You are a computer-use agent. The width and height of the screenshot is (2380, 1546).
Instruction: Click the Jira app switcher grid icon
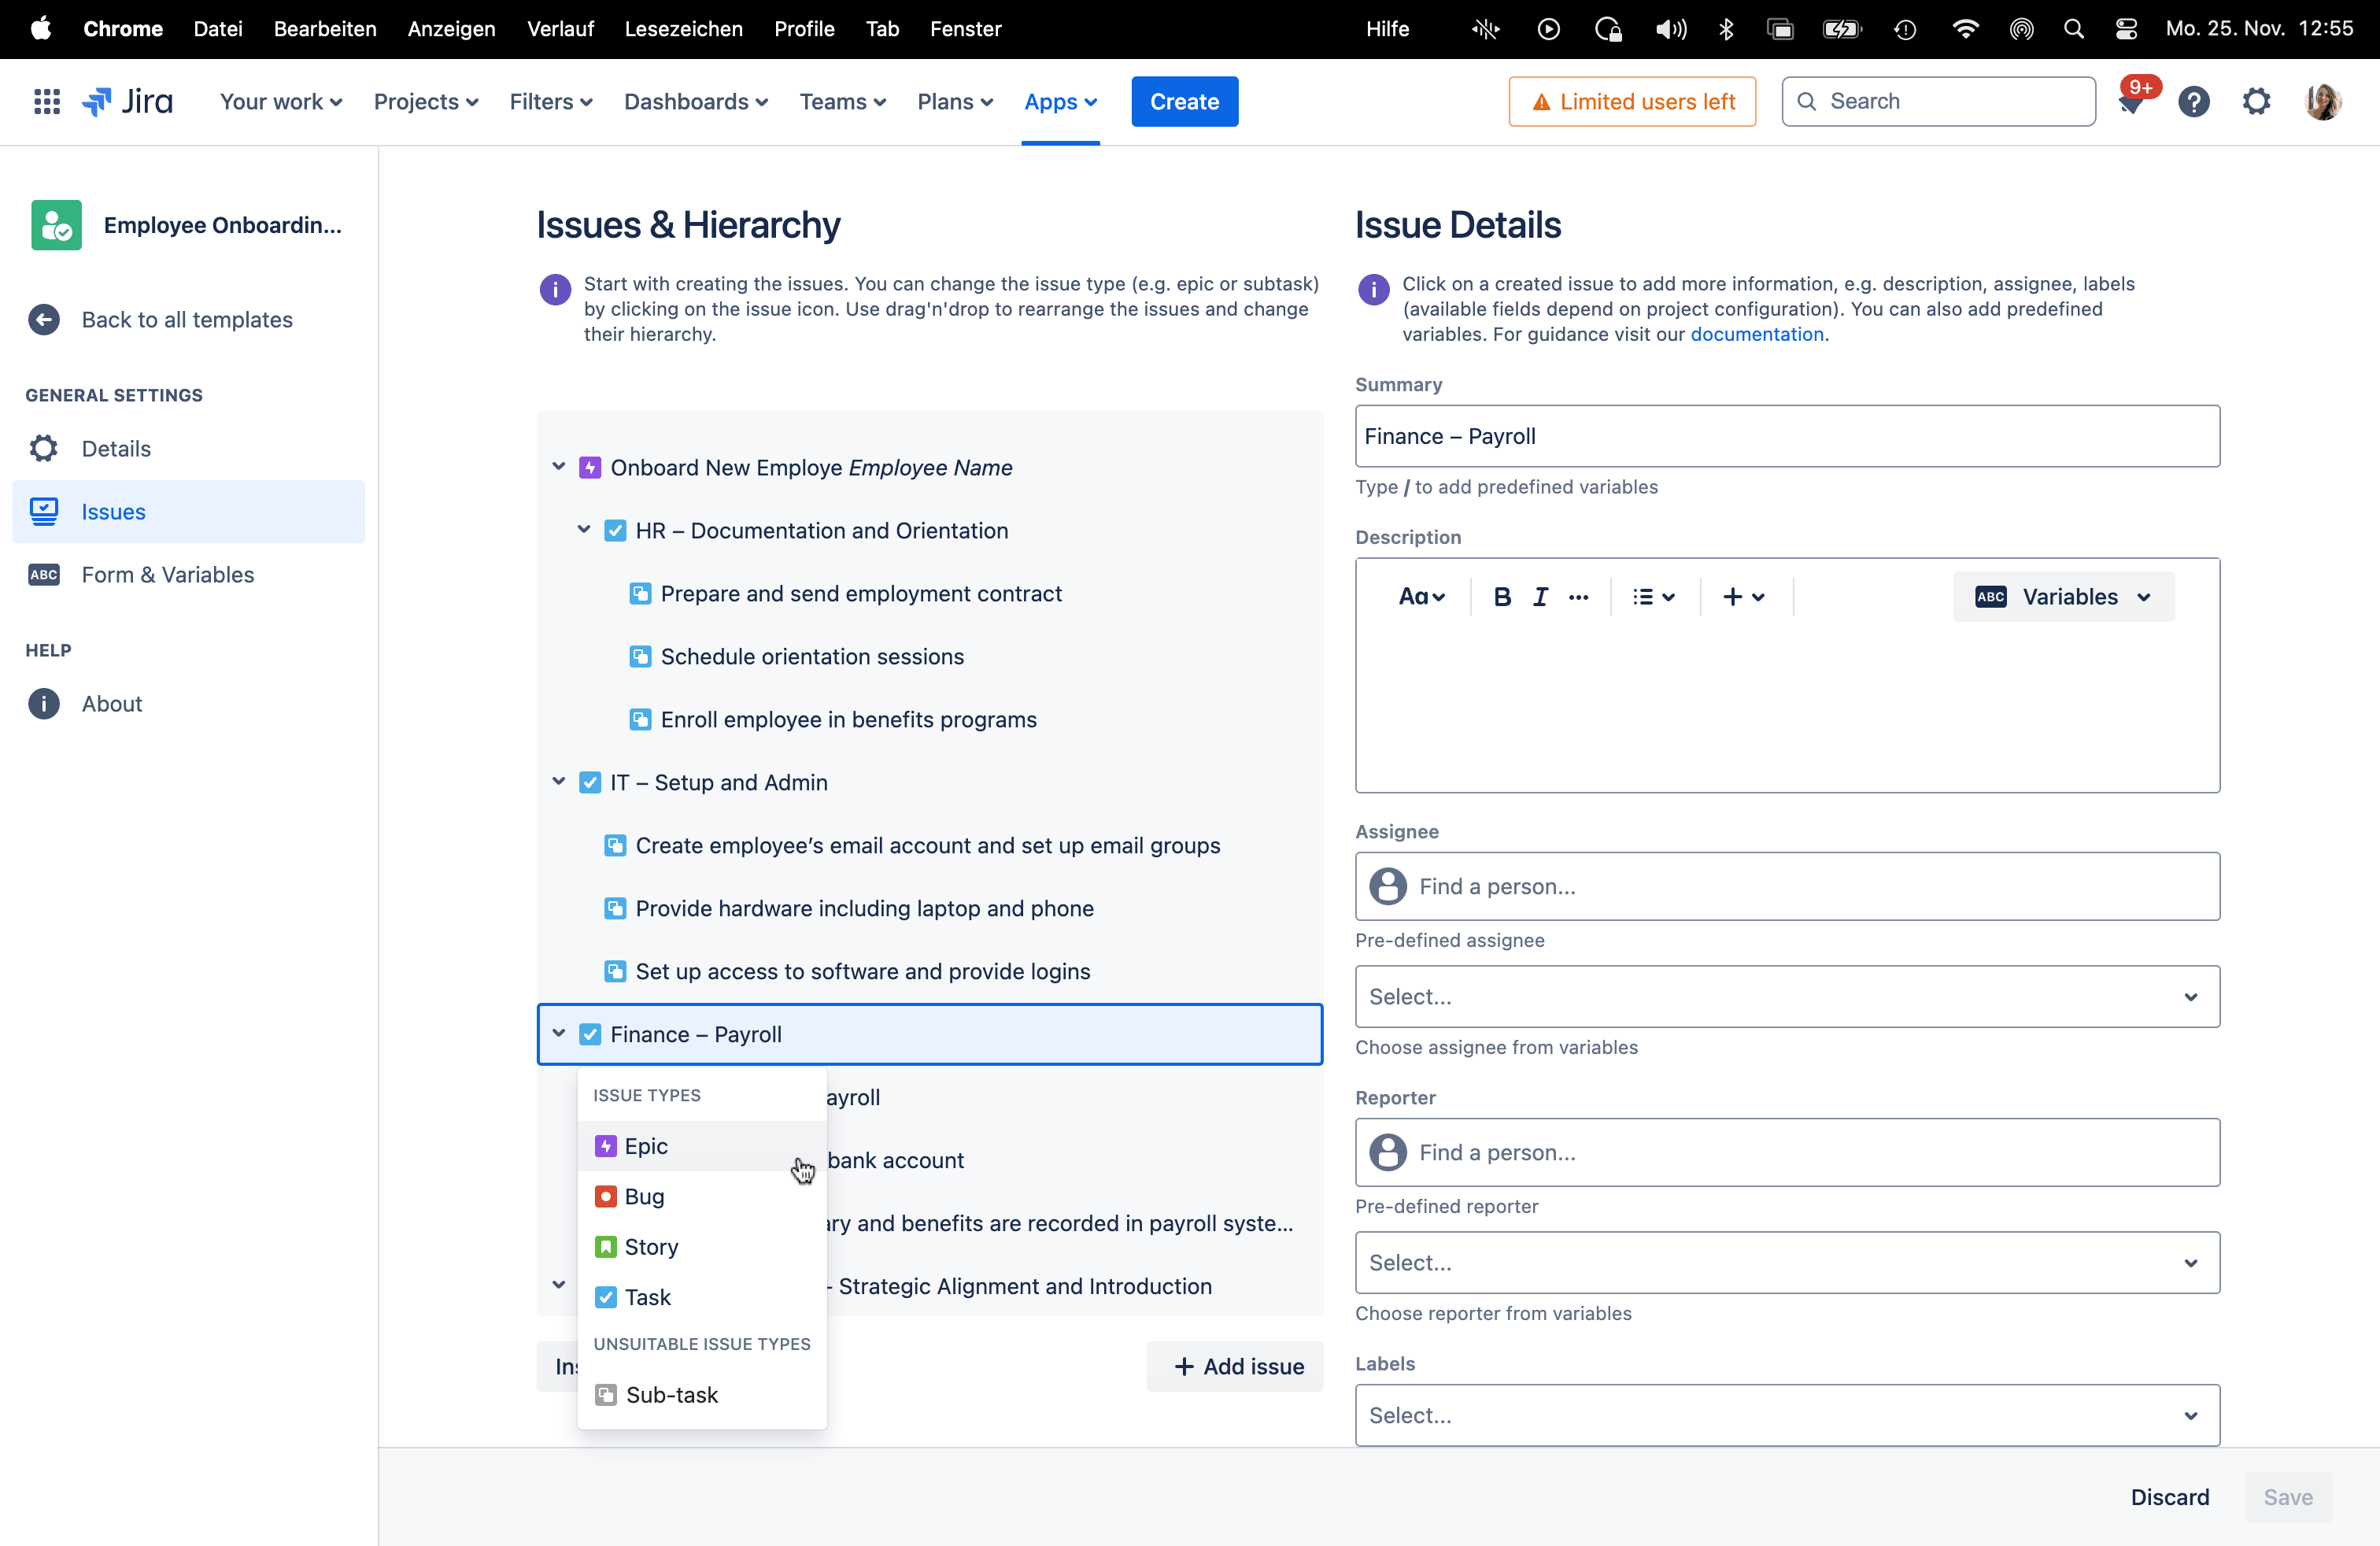click(x=46, y=101)
